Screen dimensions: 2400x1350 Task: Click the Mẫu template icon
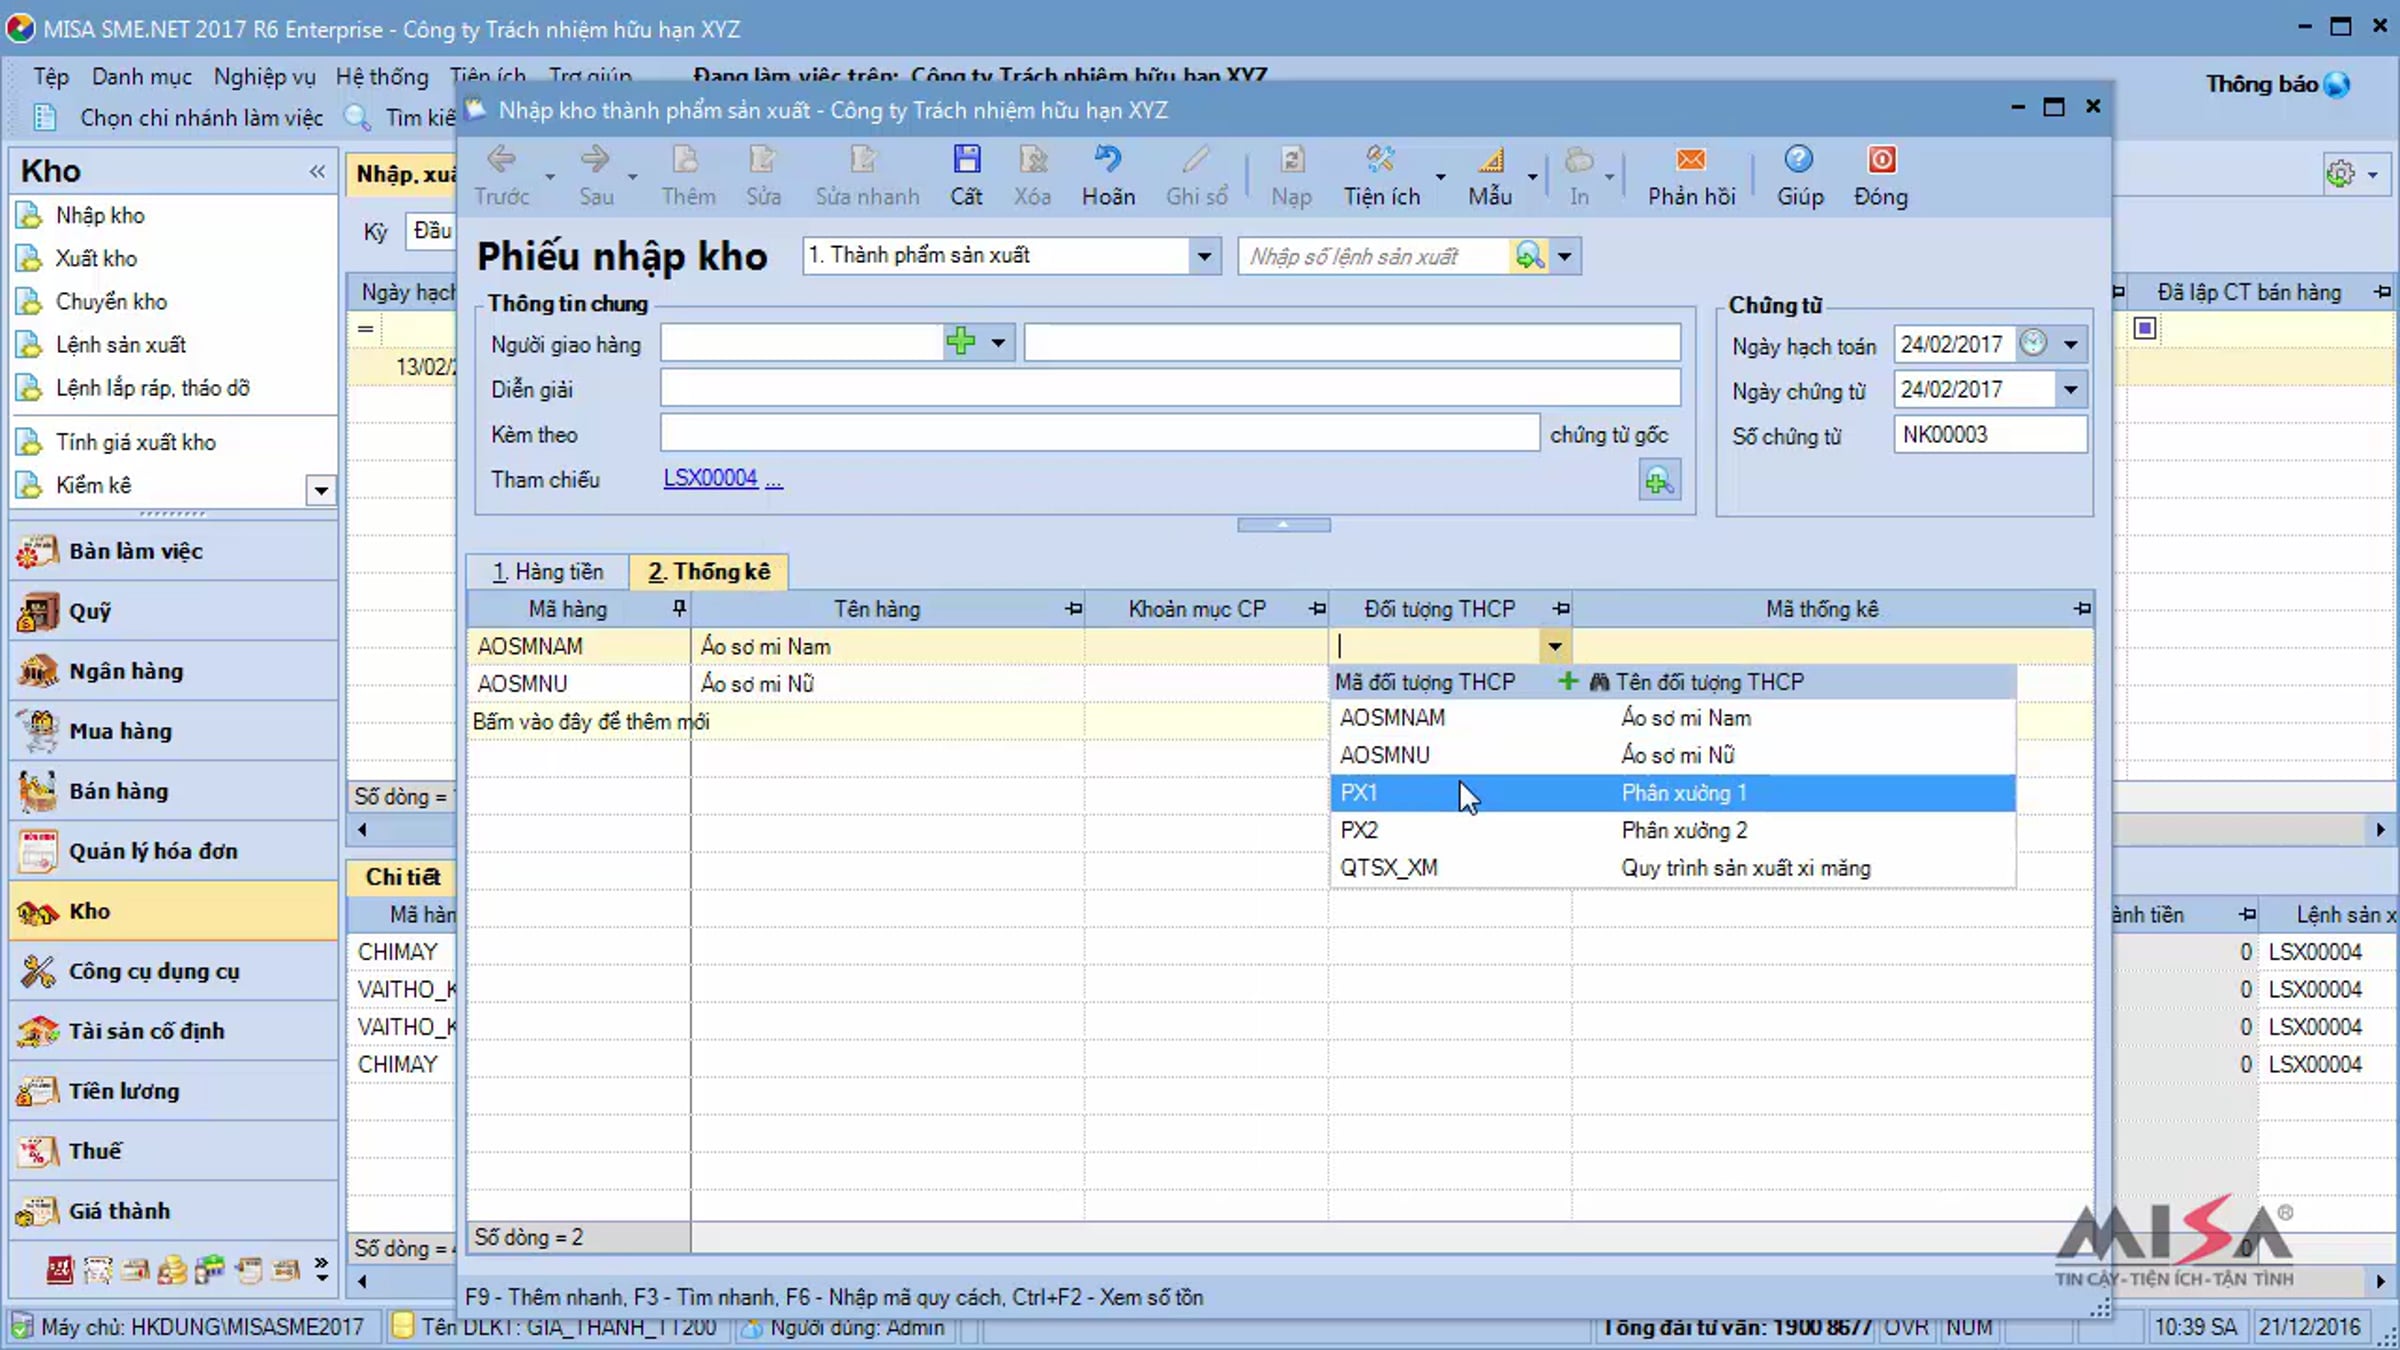point(1490,160)
